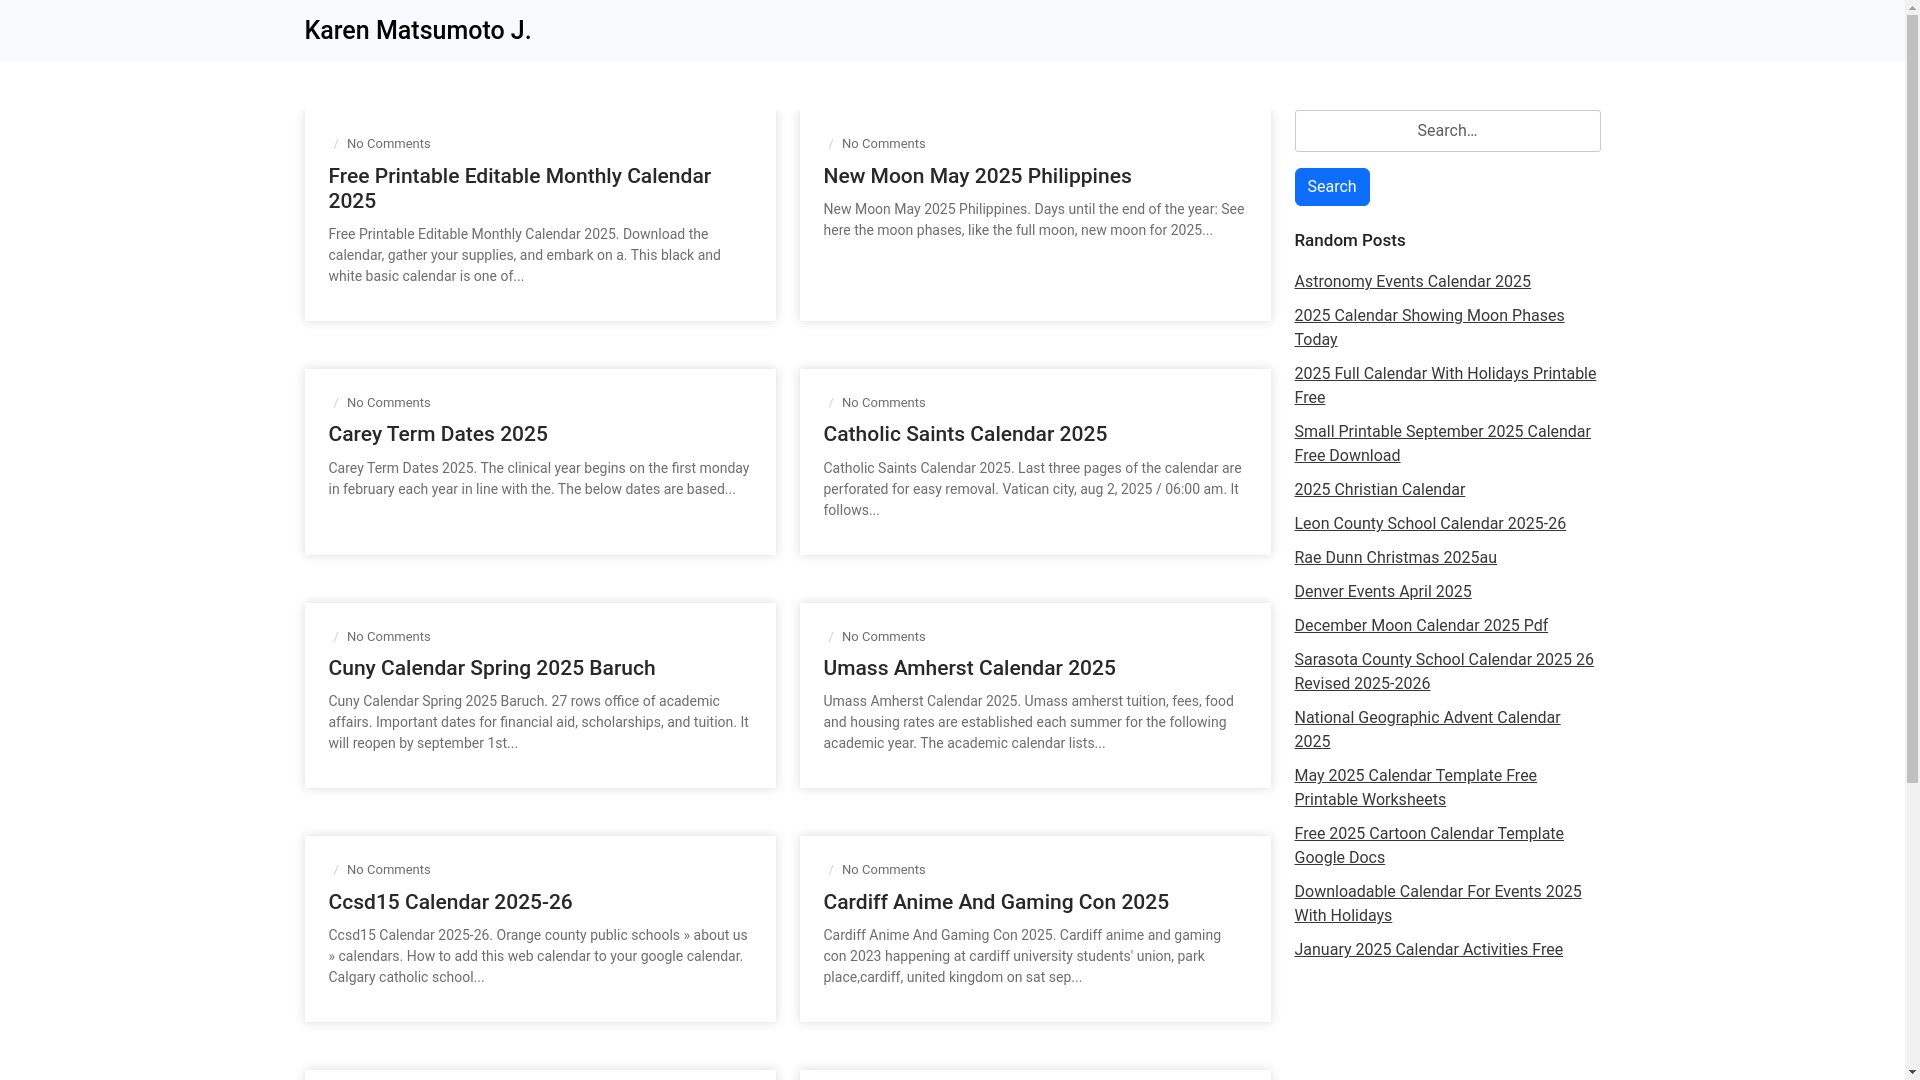1920x1080 pixels.
Task: Open December Moon Calendar 2025 Pdf link
Action: click(x=1421, y=626)
